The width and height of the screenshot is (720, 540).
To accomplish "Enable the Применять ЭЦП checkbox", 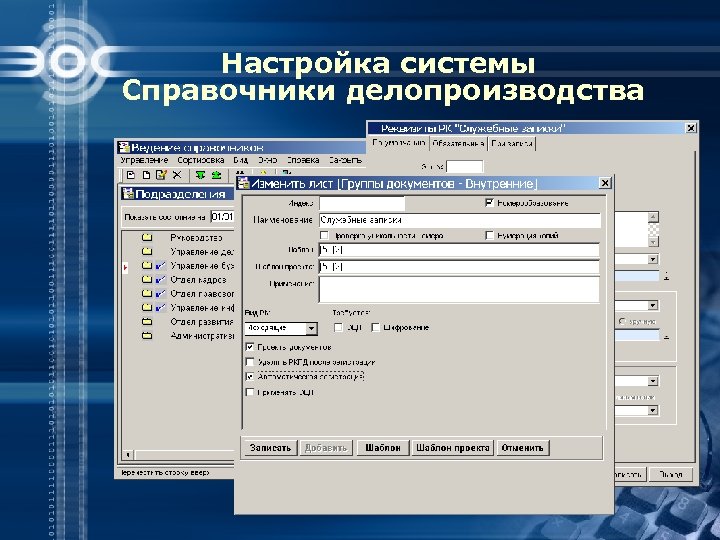I will (x=250, y=392).
